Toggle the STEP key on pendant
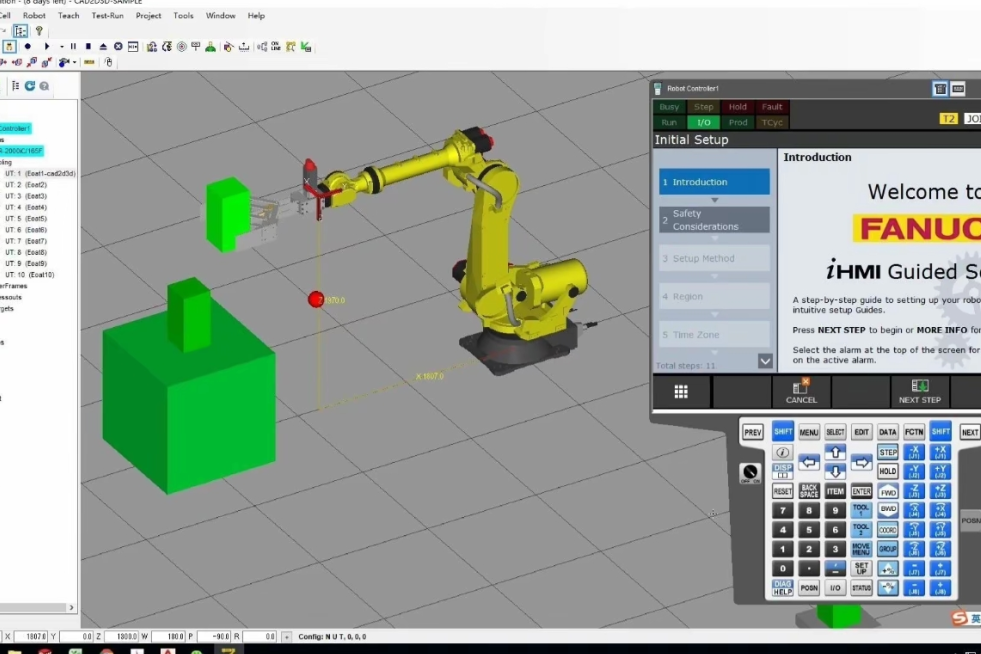 (x=887, y=452)
